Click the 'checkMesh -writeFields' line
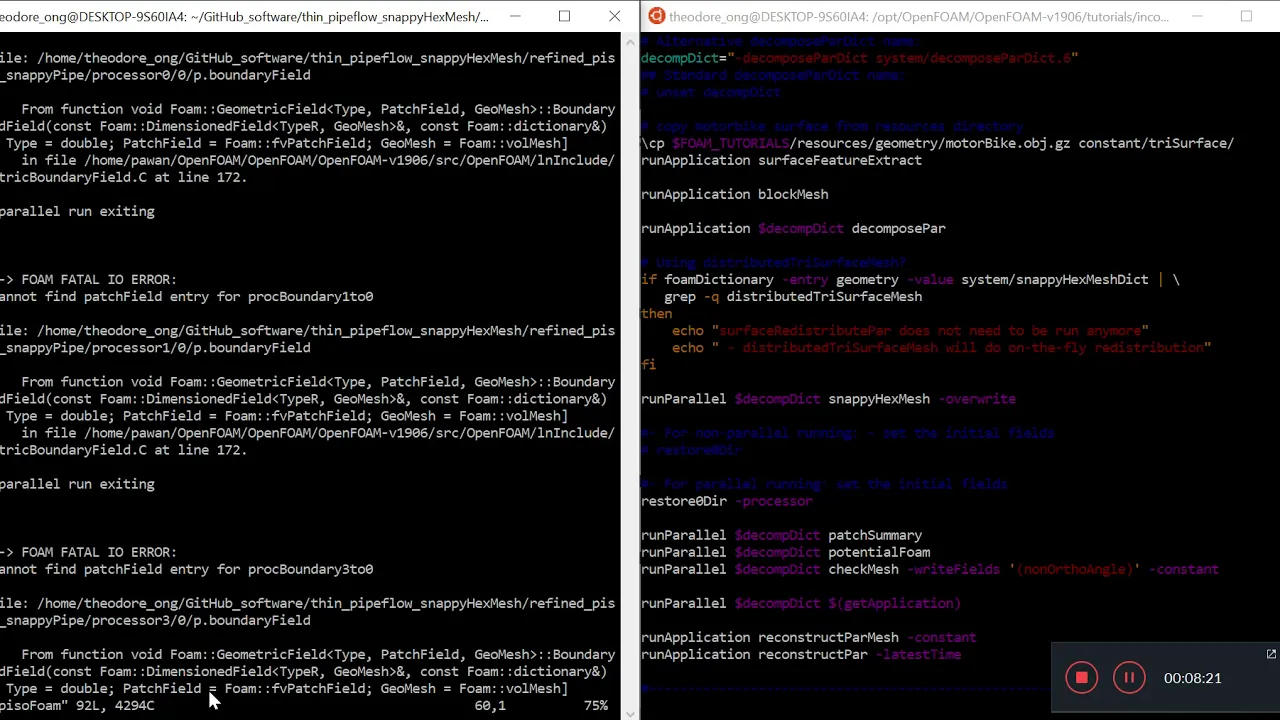The width and height of the screenshot is (1280, 720). pos(929,569)
